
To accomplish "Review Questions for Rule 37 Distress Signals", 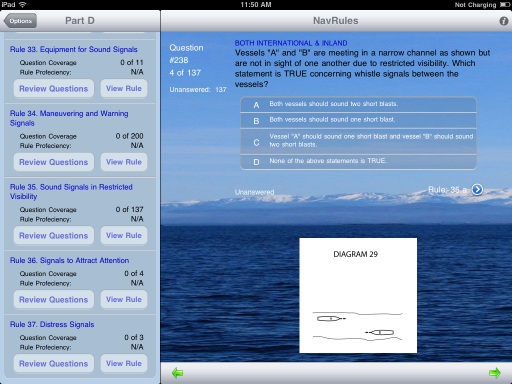I will tap(54, 363).
